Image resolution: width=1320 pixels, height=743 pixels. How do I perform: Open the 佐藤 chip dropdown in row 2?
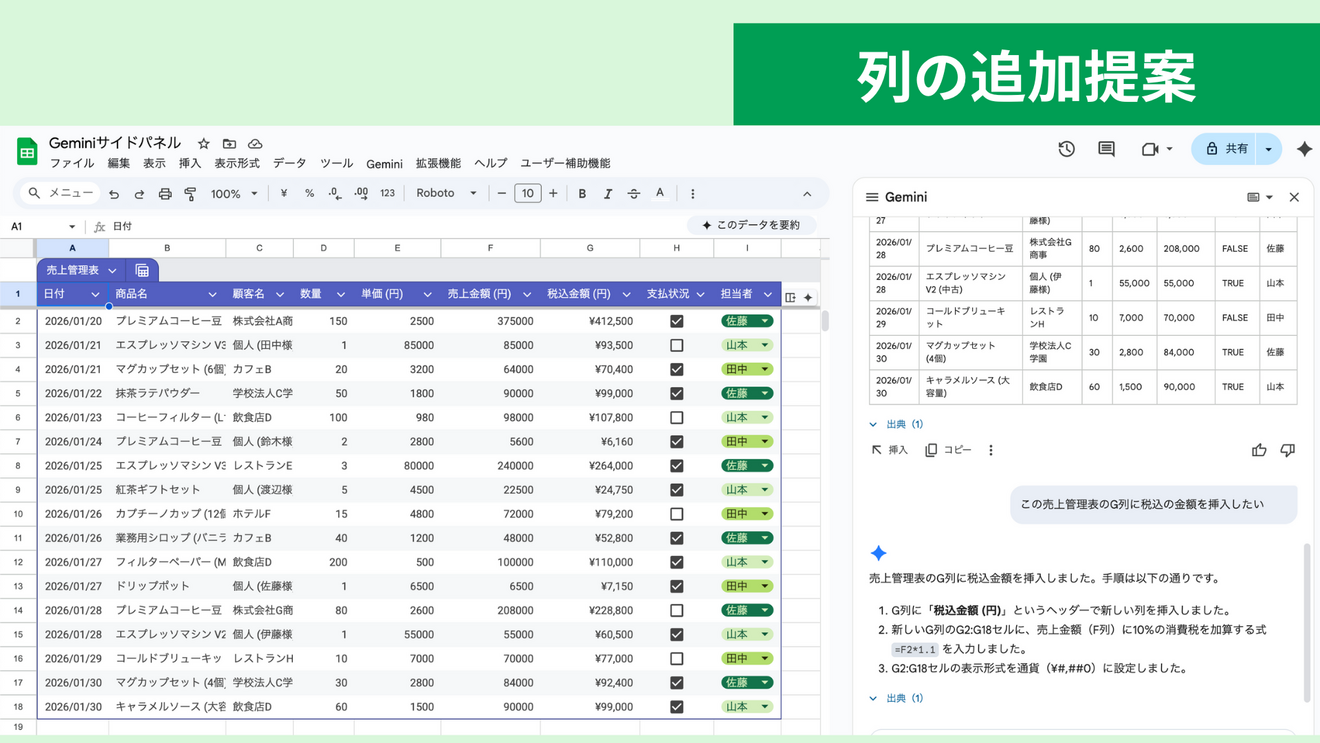tap(765, 321)
